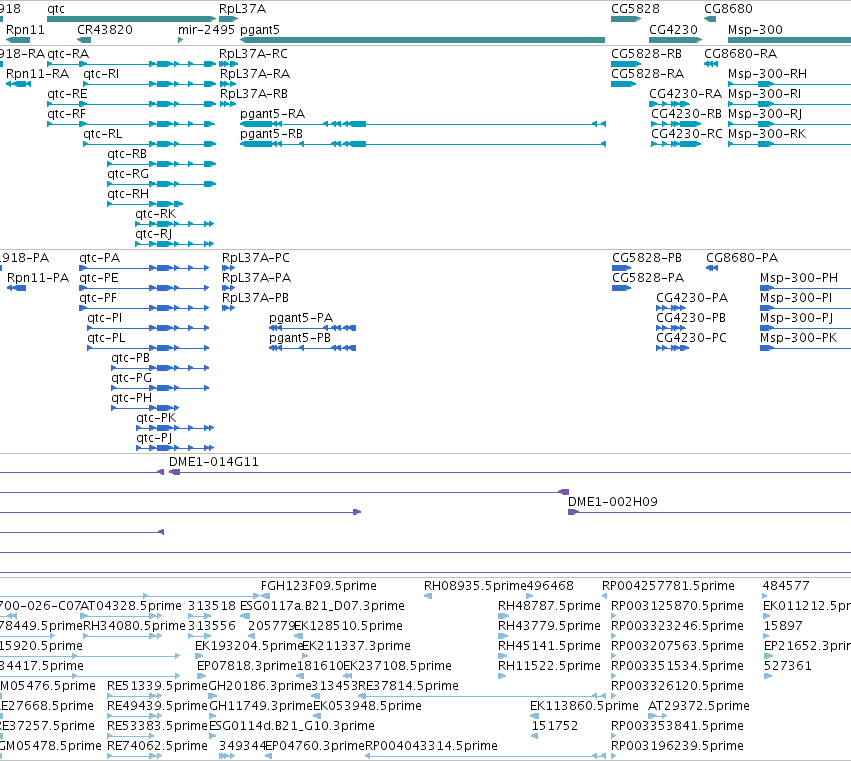The image size is (851, 761).
Task: Click transcript qtc-RG
Action: click(x=162, y=185)
